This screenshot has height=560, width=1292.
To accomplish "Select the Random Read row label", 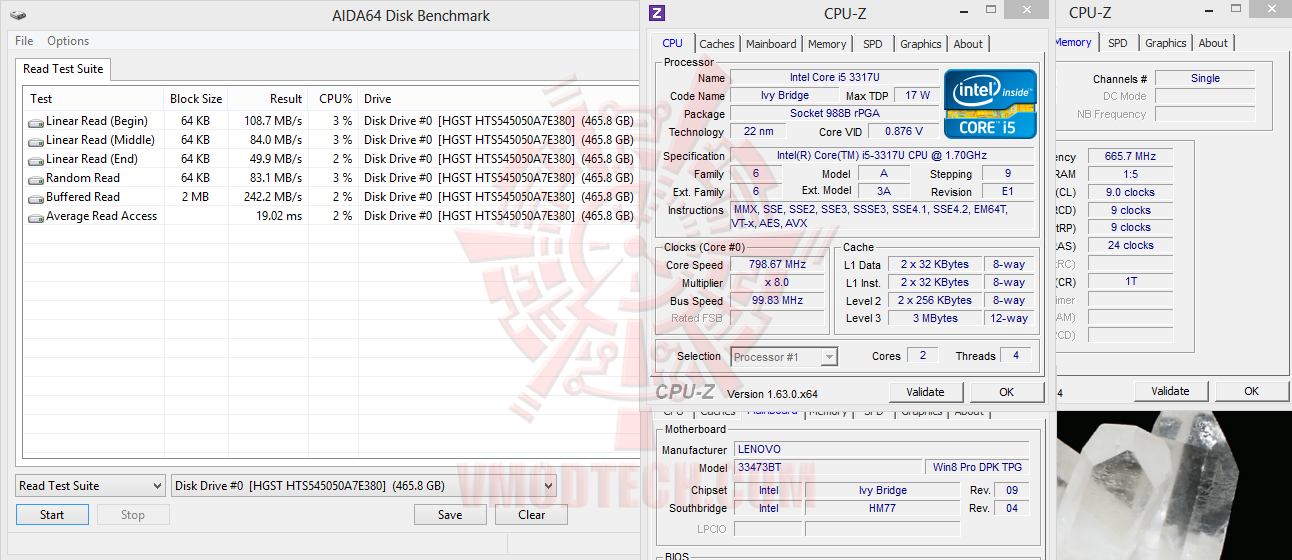I will pos(83,178).
